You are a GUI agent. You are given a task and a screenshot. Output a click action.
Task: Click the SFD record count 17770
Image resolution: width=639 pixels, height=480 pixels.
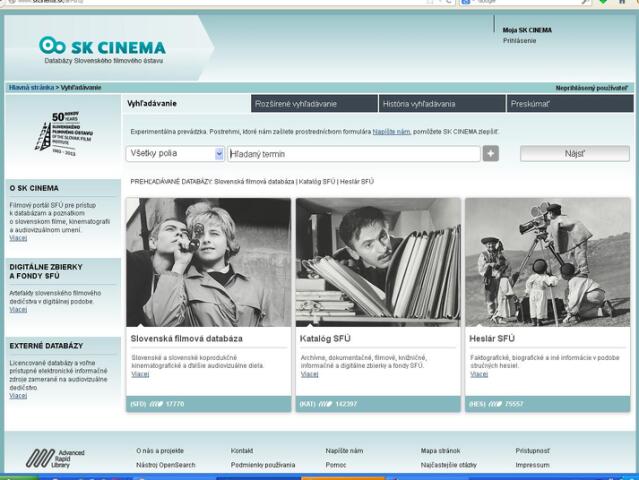[x=175, y=404]
